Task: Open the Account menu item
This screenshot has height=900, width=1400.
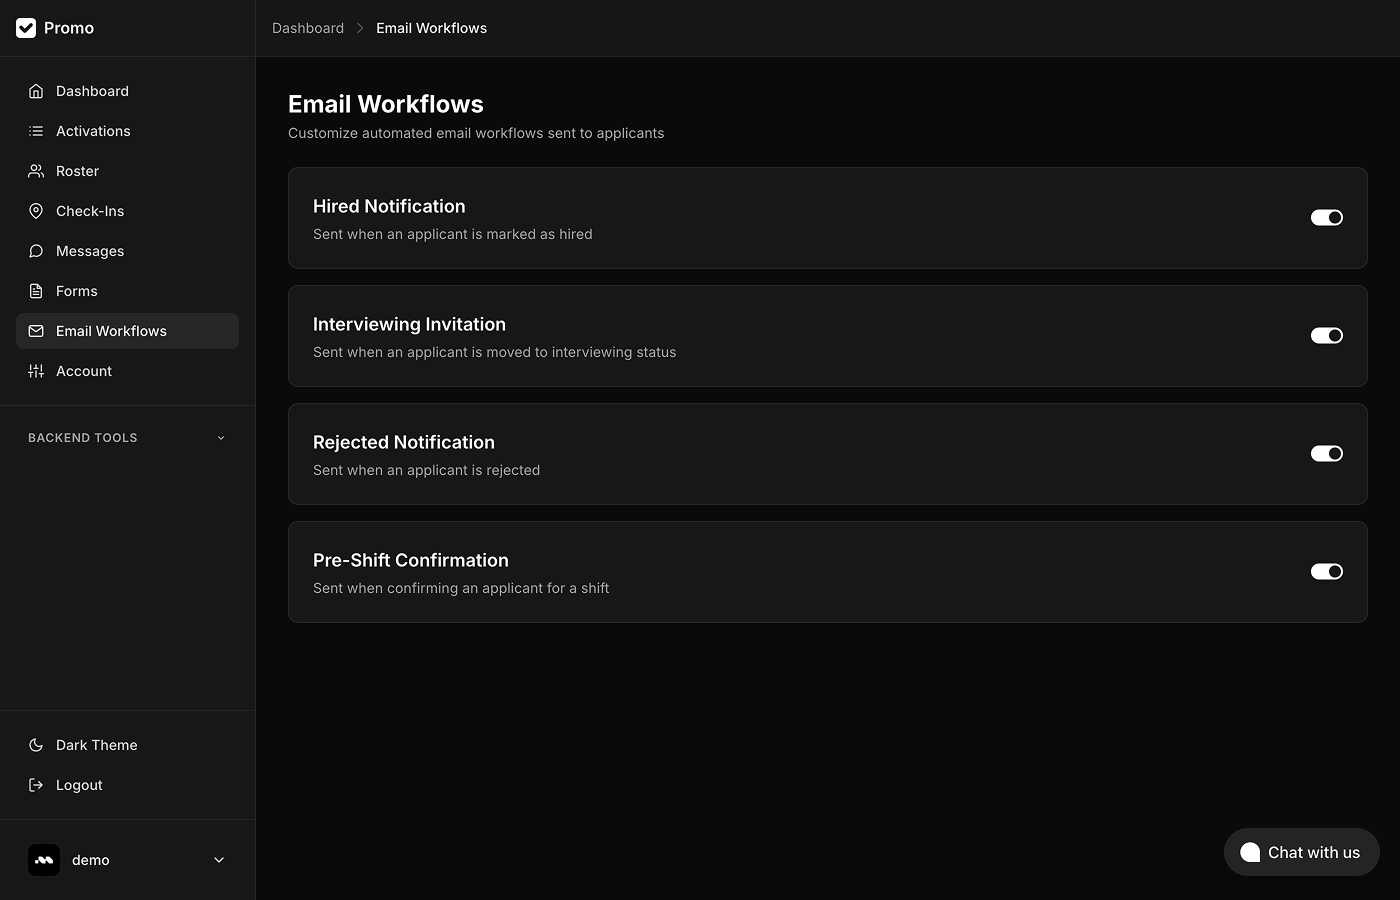Action: point(84,371)
